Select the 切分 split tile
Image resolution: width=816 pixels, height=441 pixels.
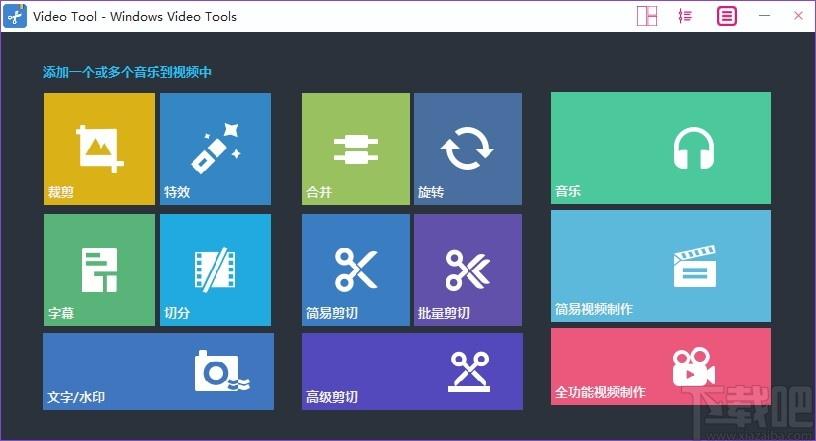point(215,270)
